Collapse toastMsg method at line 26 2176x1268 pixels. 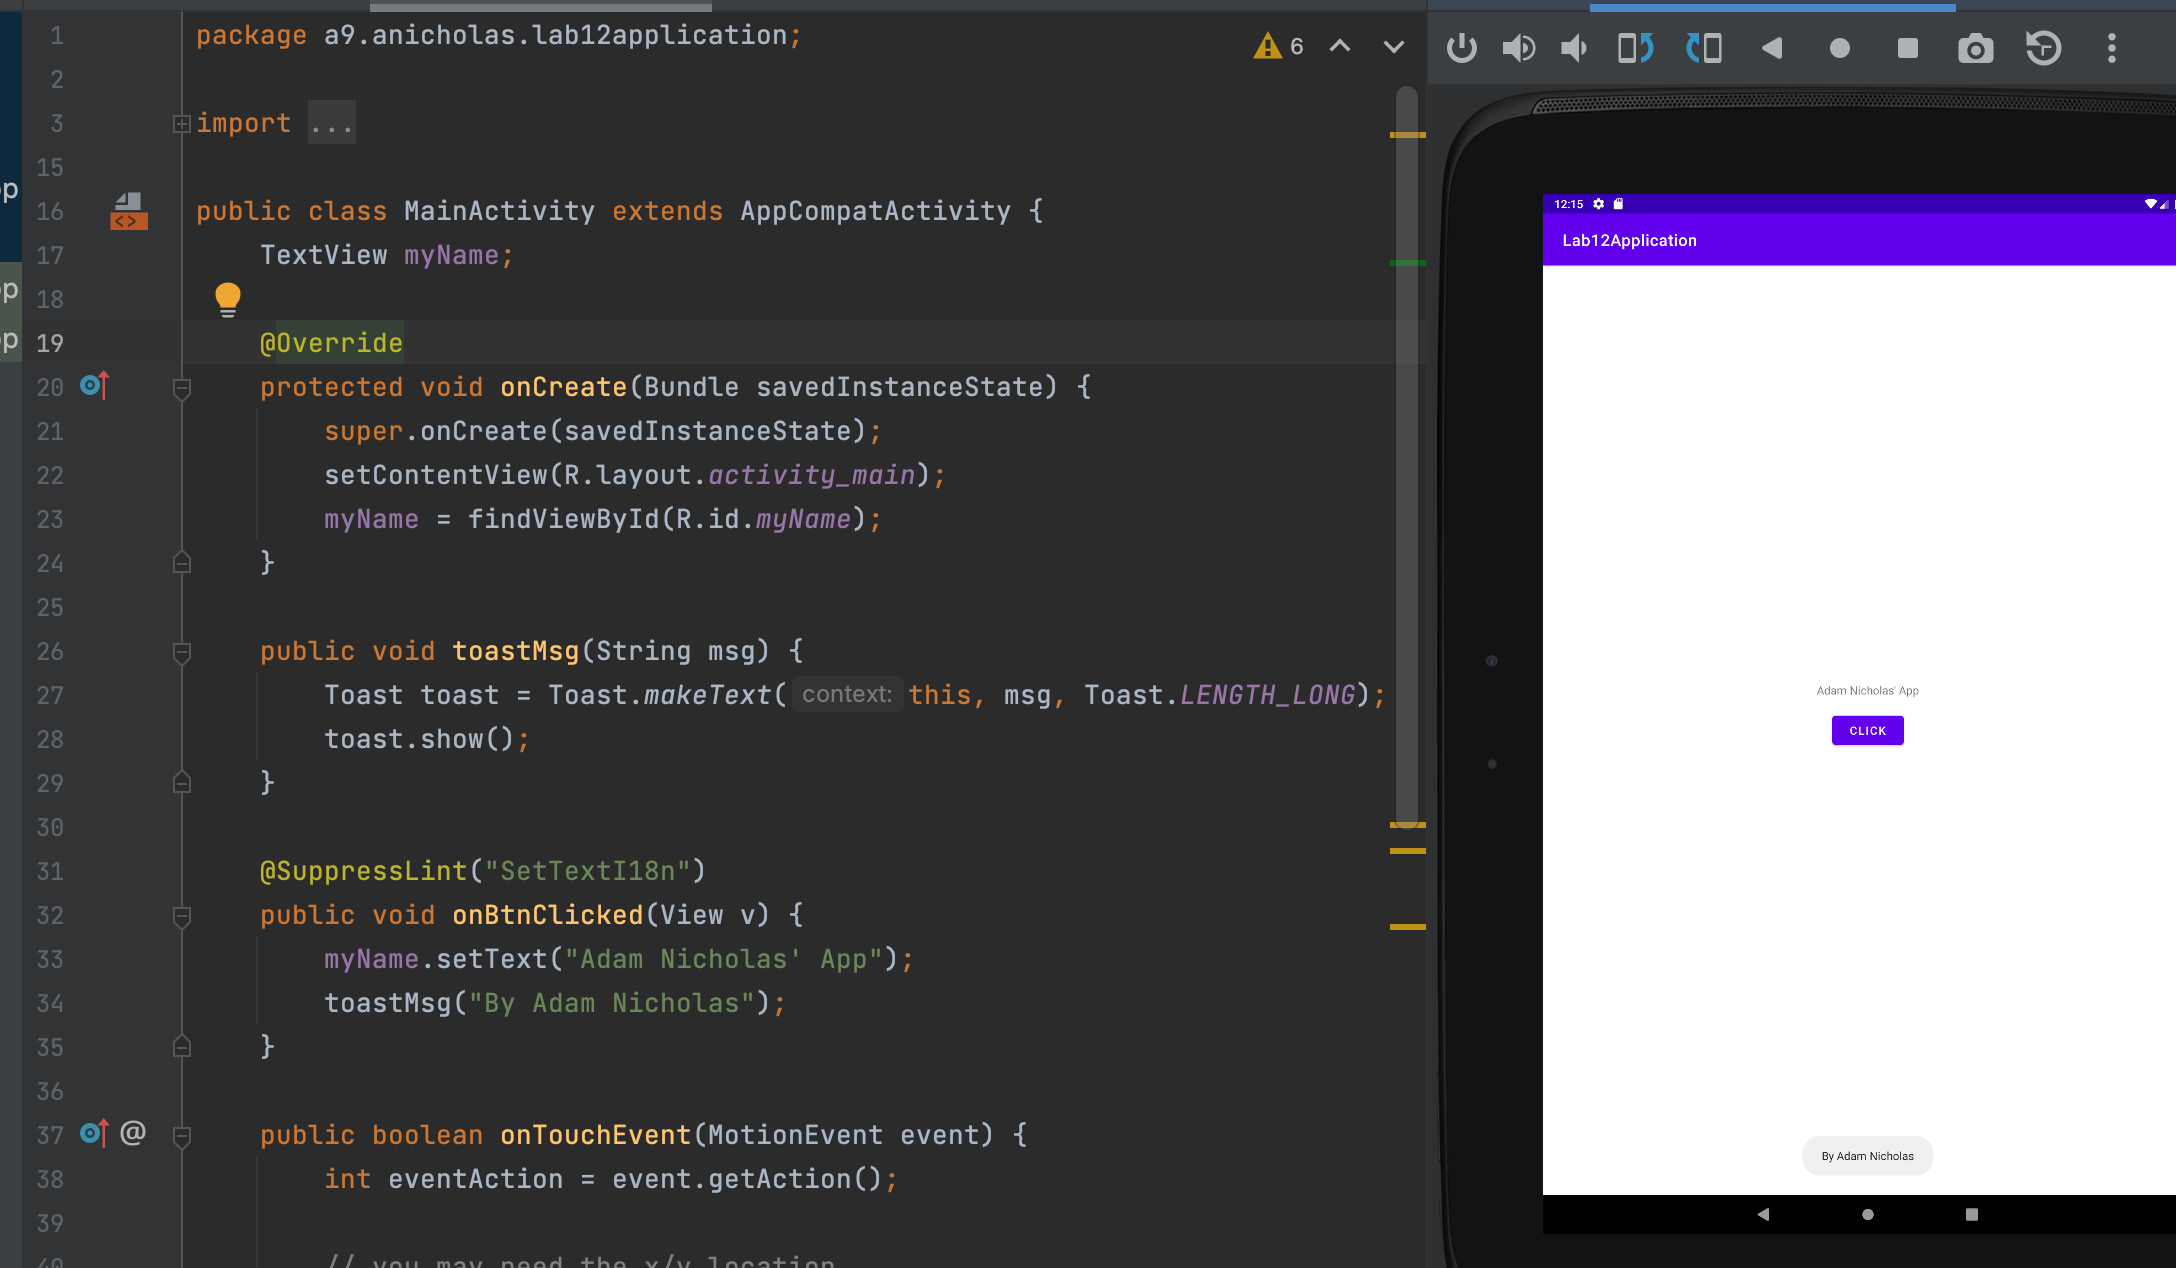tap(182, 652)
